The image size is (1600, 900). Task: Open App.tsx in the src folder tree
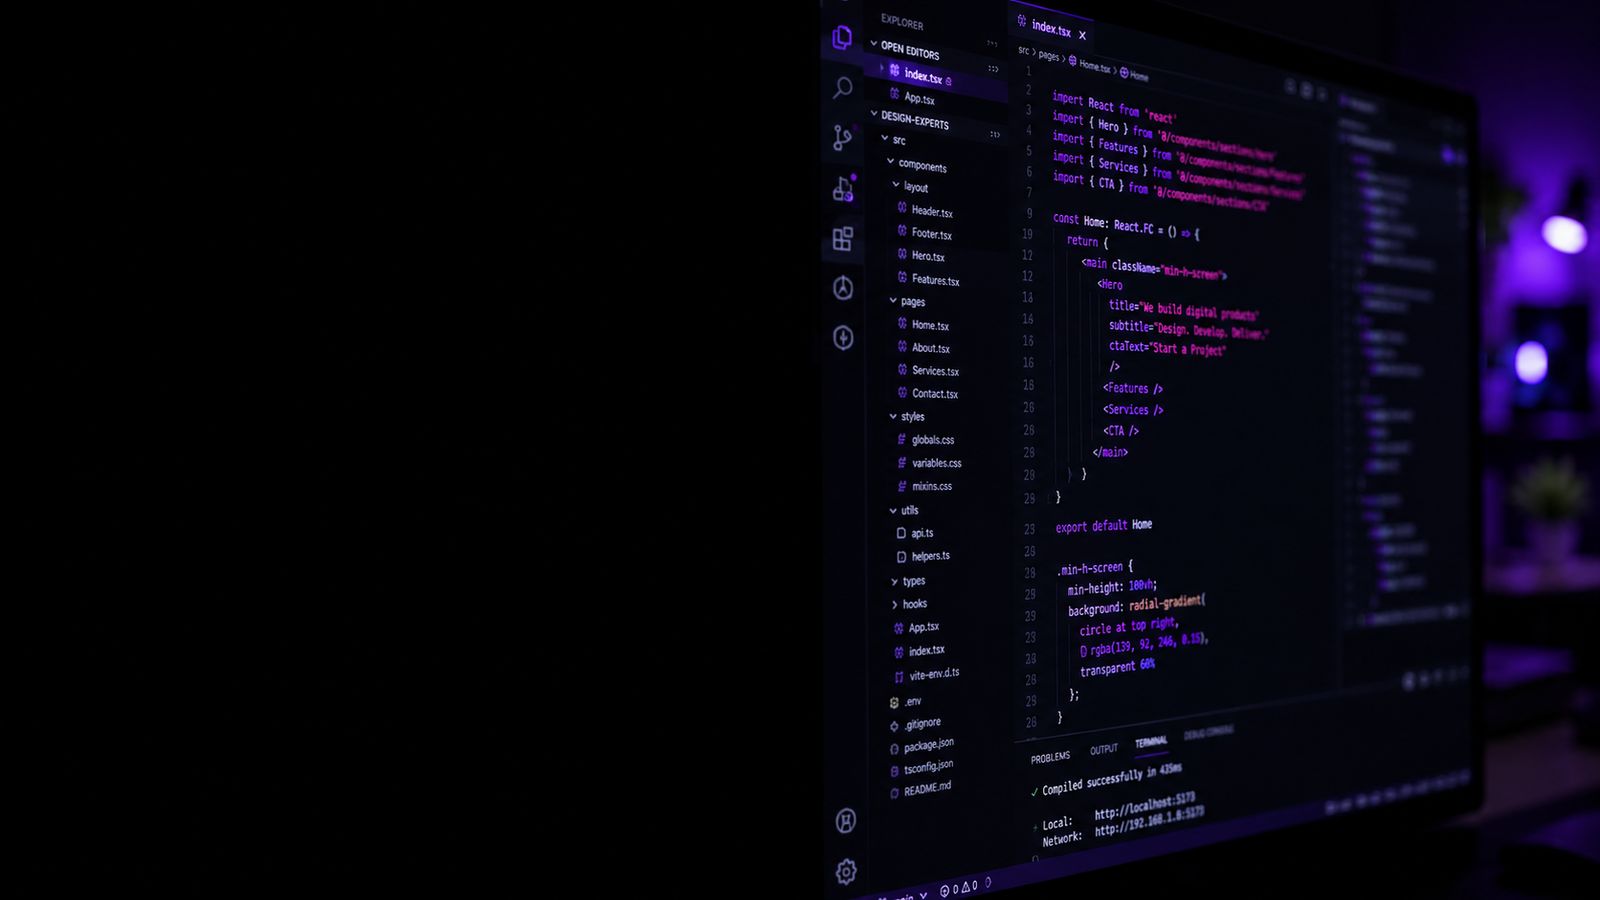pyautogui.click(x=923, y=627)
